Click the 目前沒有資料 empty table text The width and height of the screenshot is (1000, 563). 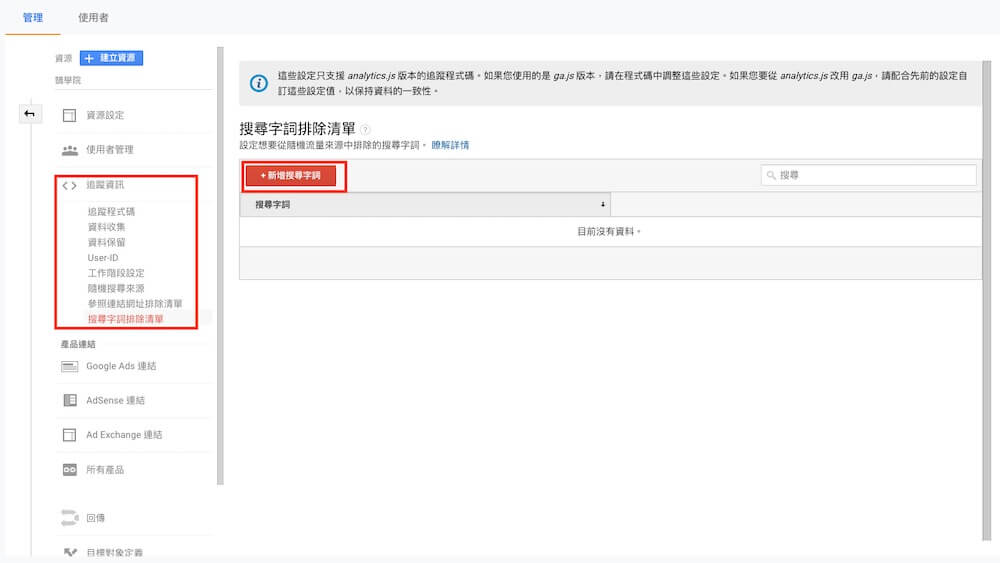(608, 231)
